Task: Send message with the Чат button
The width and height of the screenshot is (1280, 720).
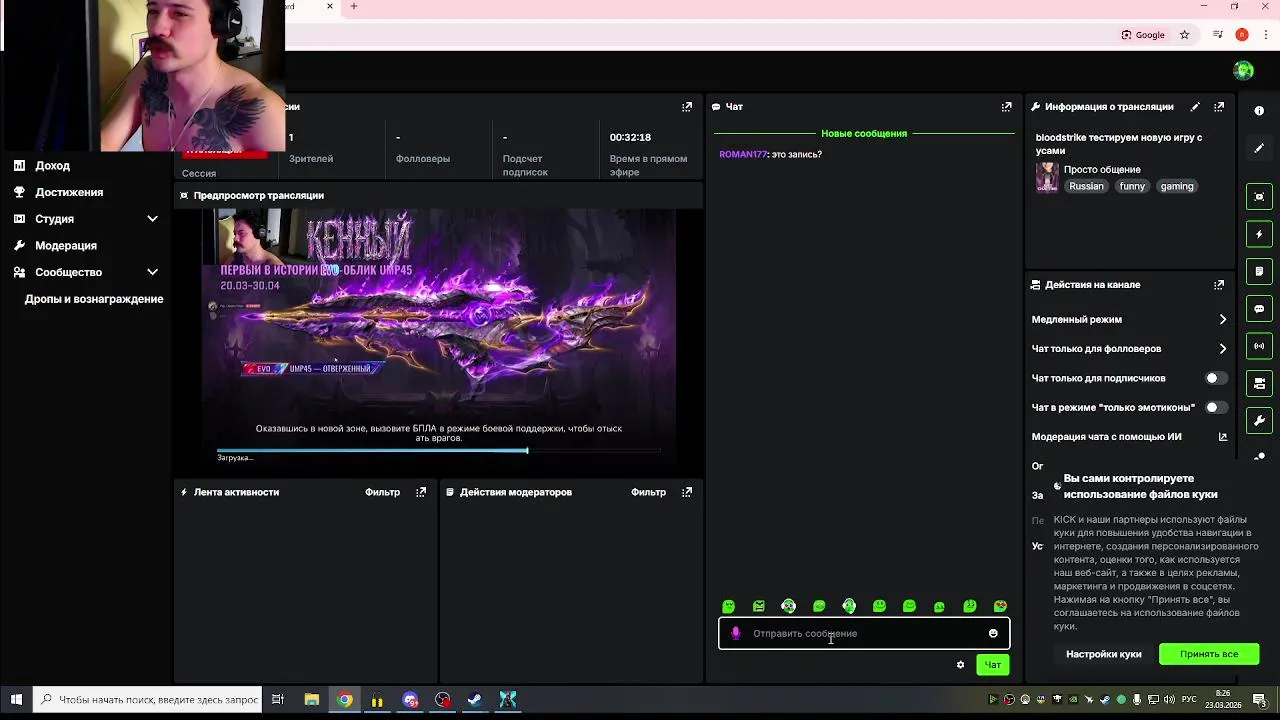Action: click(992, 665)
